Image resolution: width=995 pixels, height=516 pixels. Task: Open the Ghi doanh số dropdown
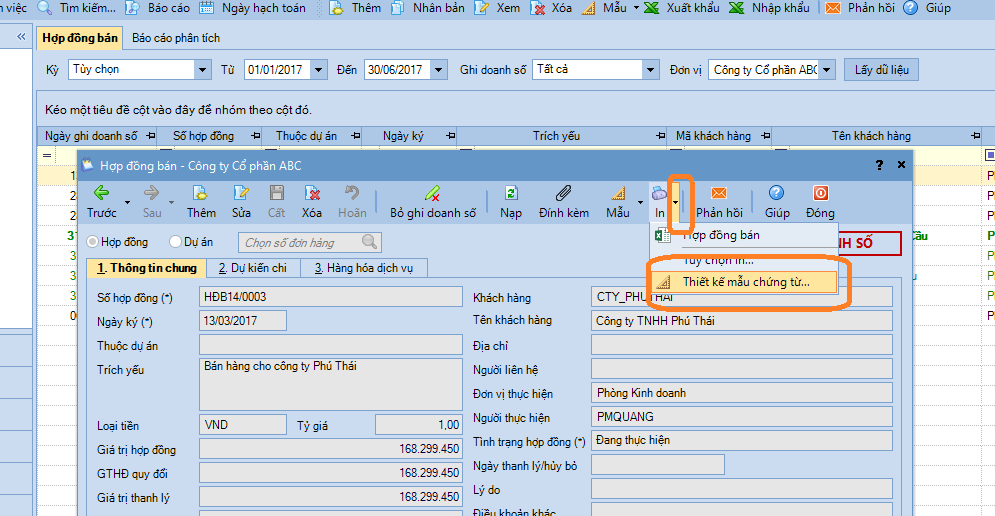click(x=650, y=69)
